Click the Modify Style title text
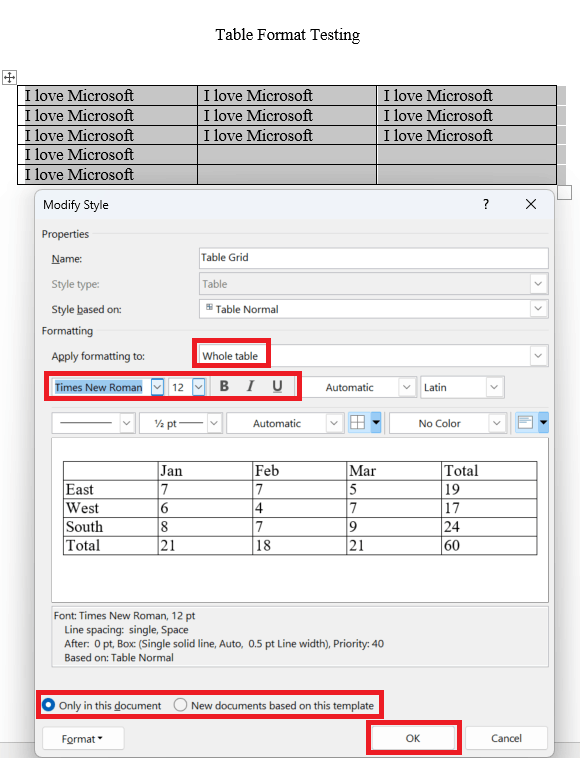Screen dimensions: 580x758 (76, 204)
